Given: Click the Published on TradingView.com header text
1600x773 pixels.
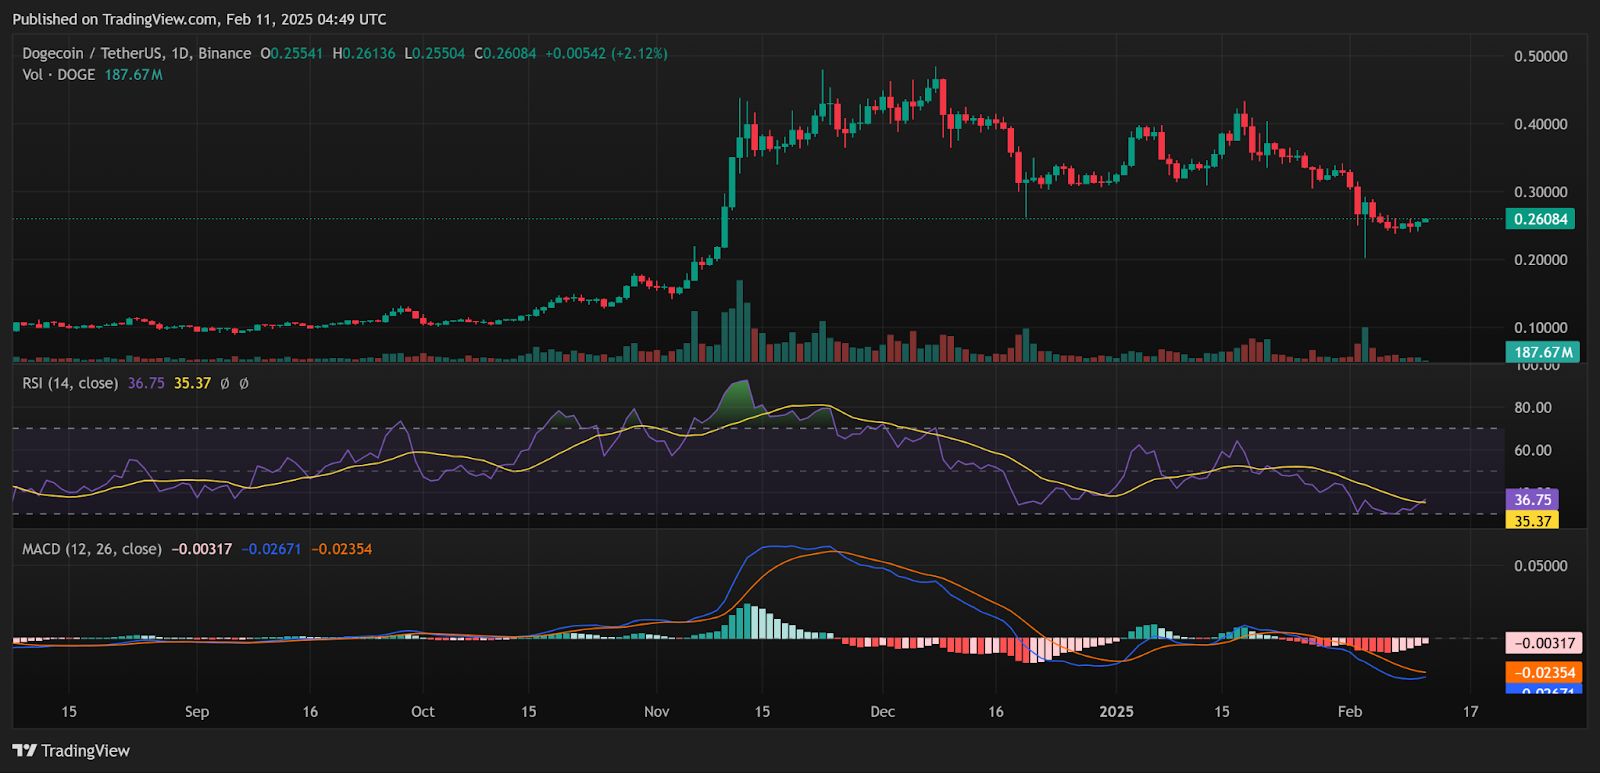Looking at the screenshot, I should coord(199,19).
